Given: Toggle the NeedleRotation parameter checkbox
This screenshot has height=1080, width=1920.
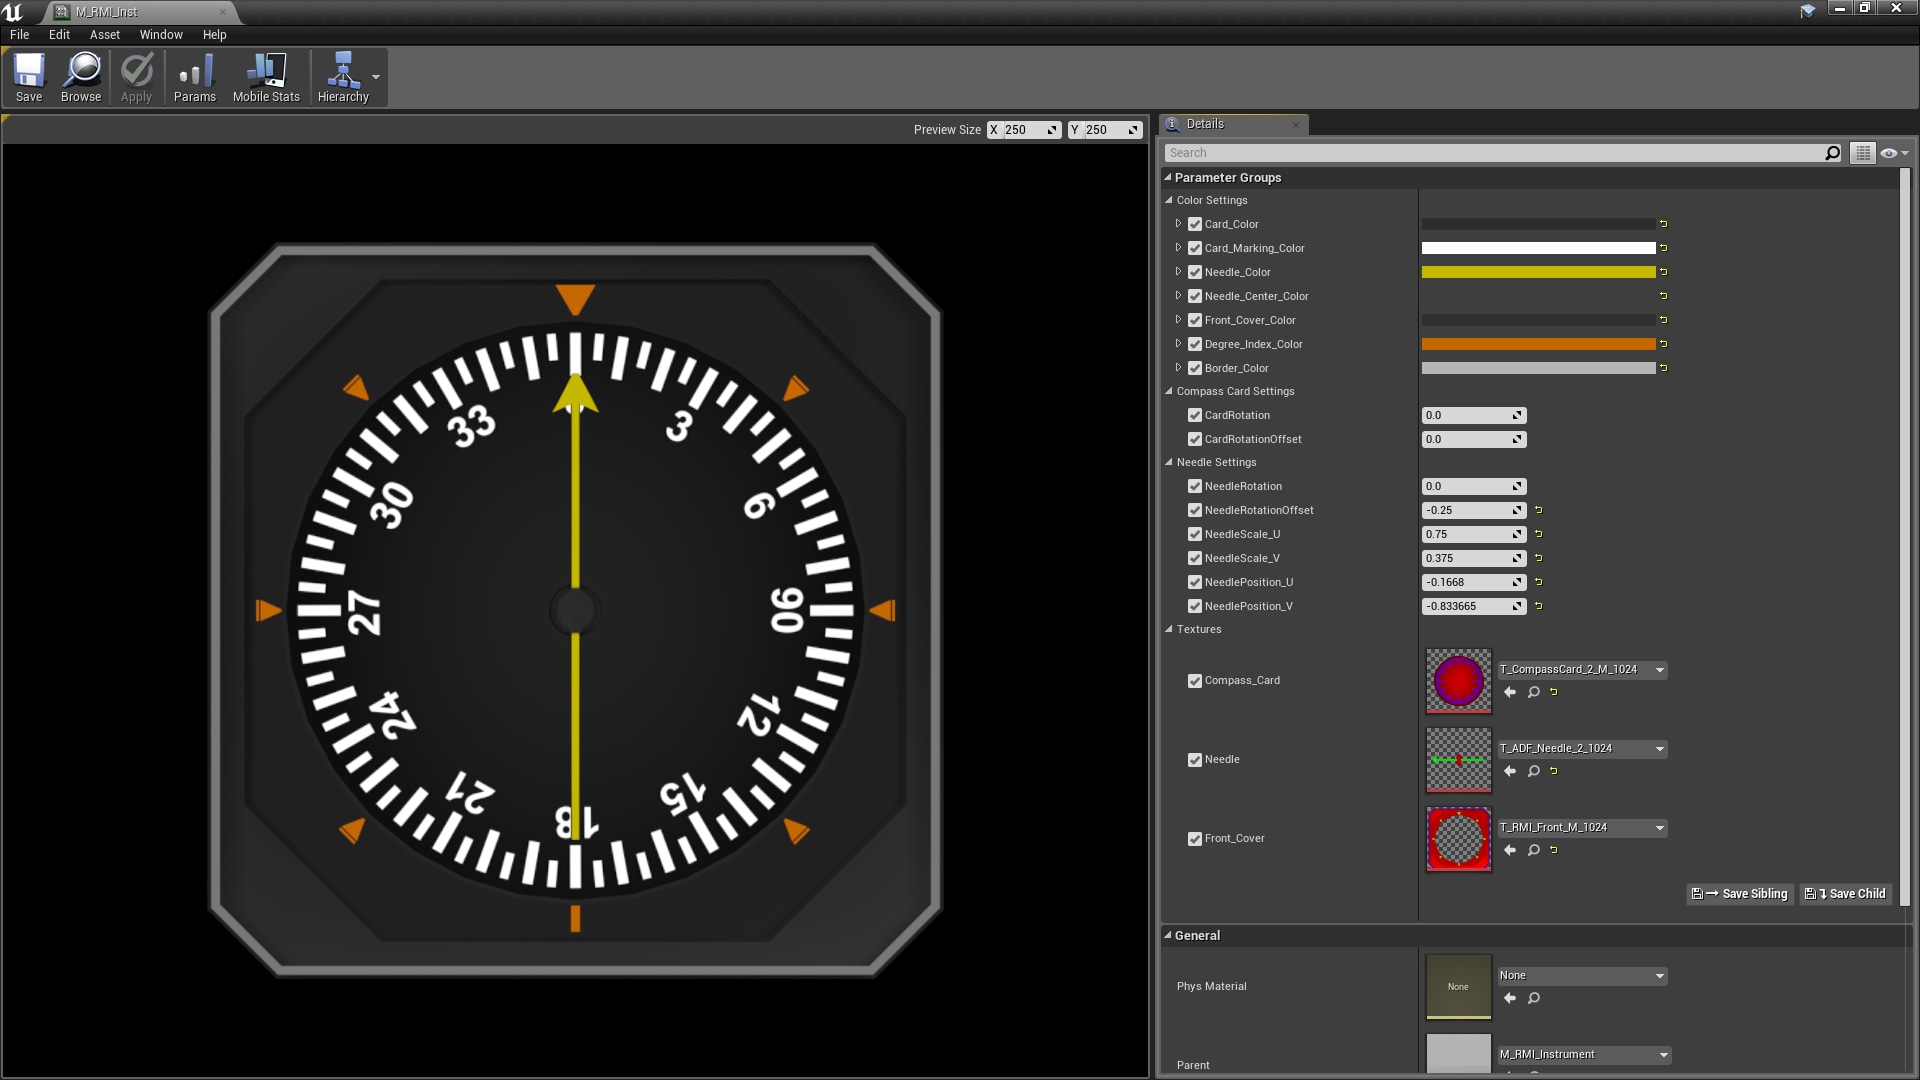Looking at the screenshot, I should (x=1194, y=486).
